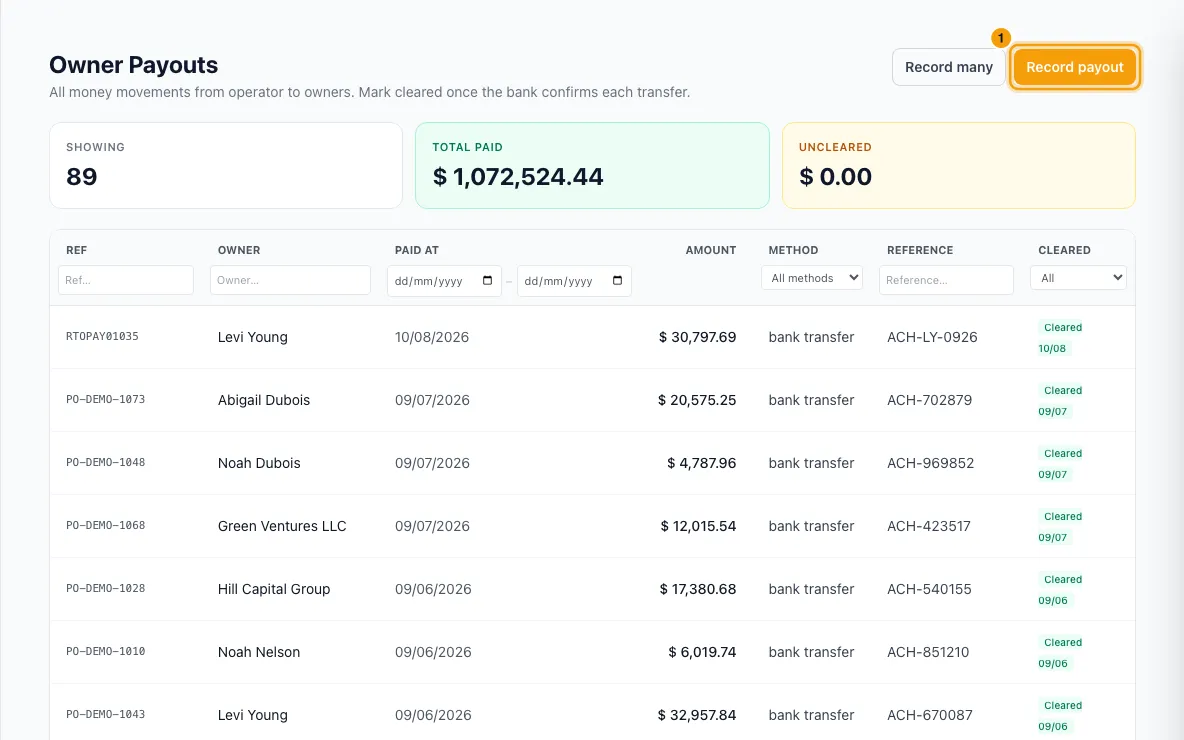Screen dimensions: 1184x740
Task: Click the Paid At end date field
Action: click(574, 281)
